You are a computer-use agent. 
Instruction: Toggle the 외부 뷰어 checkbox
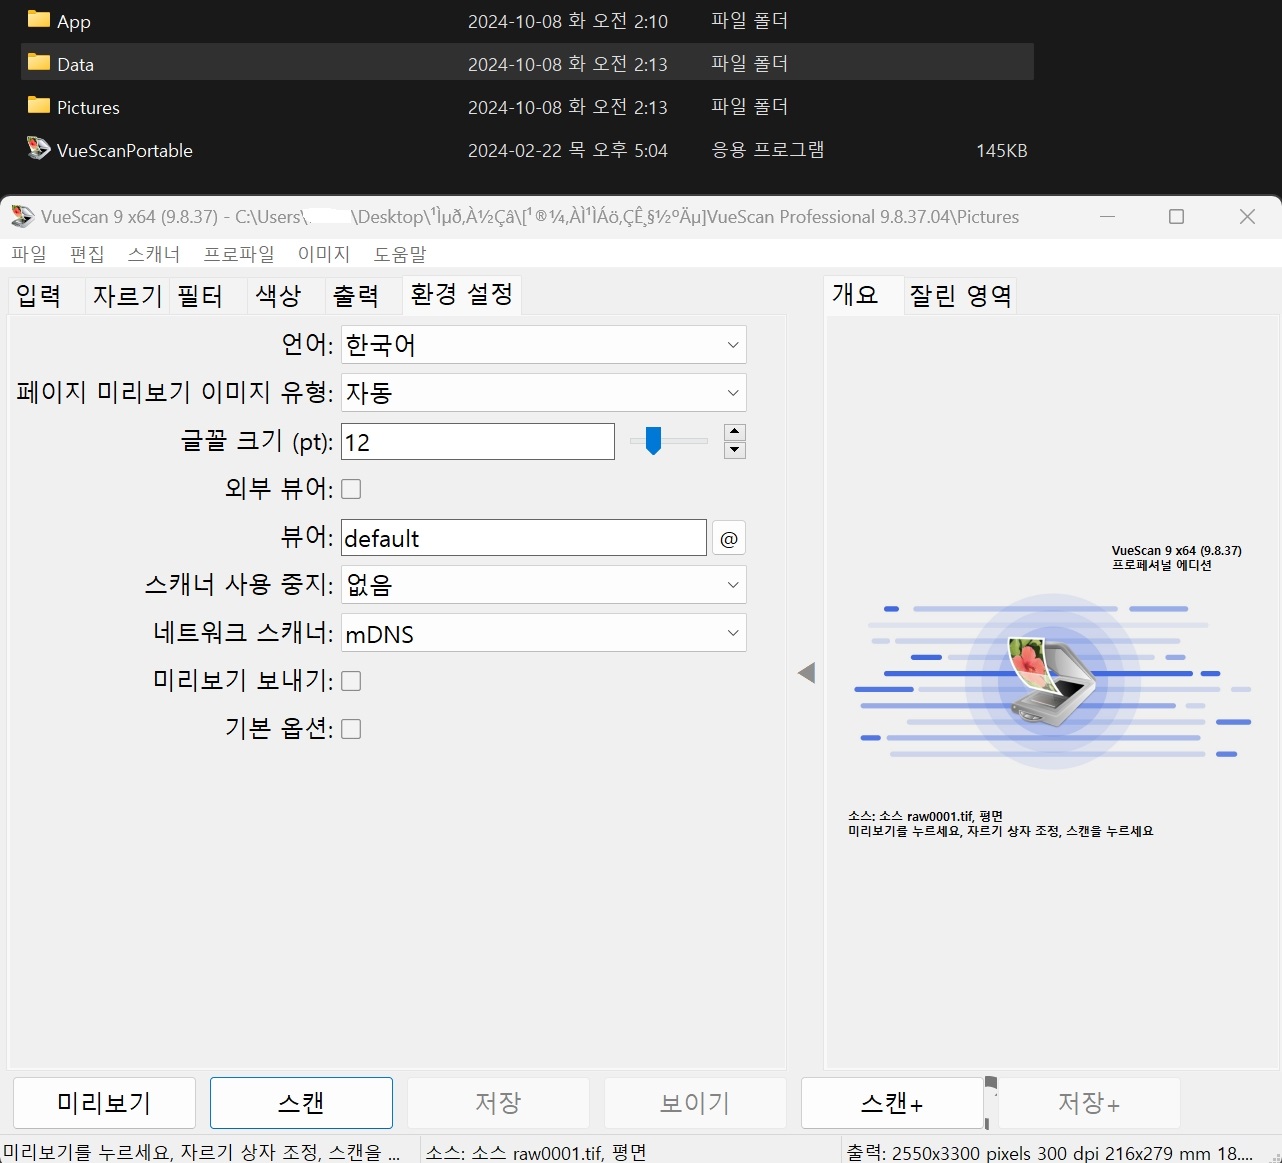pos(351,489)
